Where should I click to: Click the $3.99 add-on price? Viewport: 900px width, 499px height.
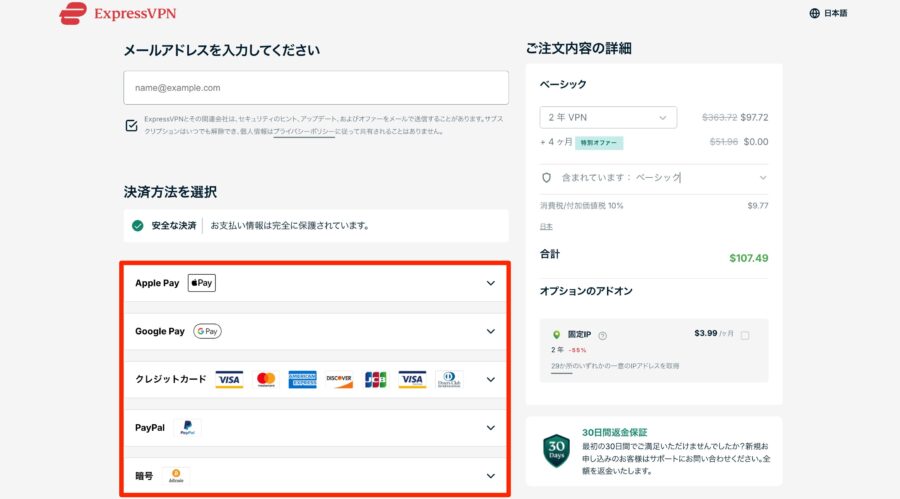[705, 333]
